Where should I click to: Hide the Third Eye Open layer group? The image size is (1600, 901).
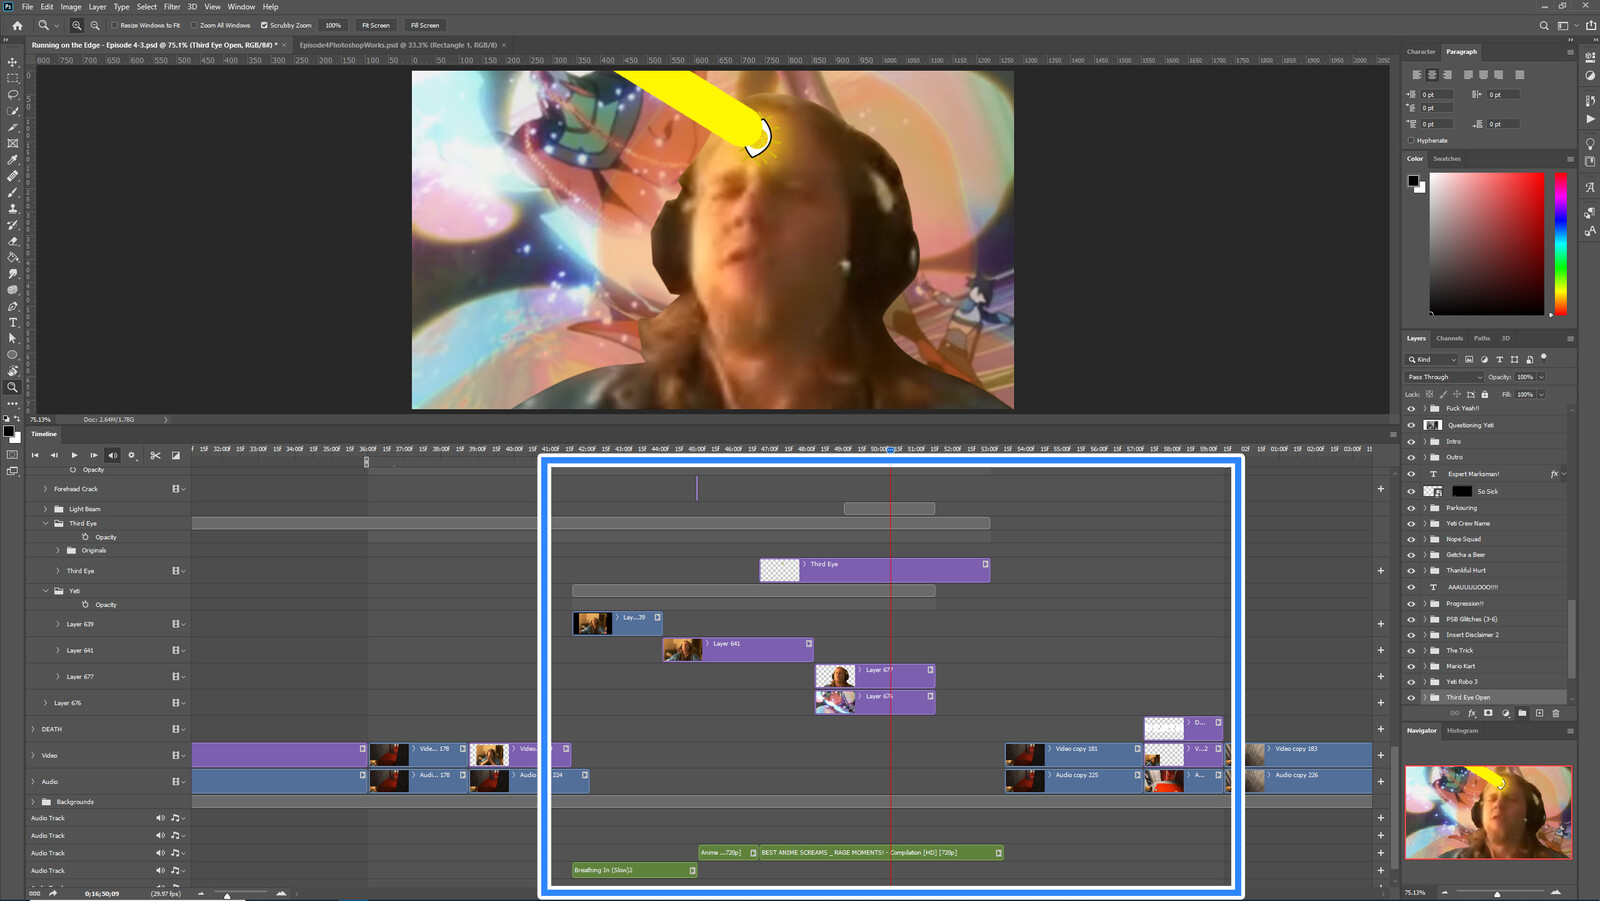point(1411,697)
